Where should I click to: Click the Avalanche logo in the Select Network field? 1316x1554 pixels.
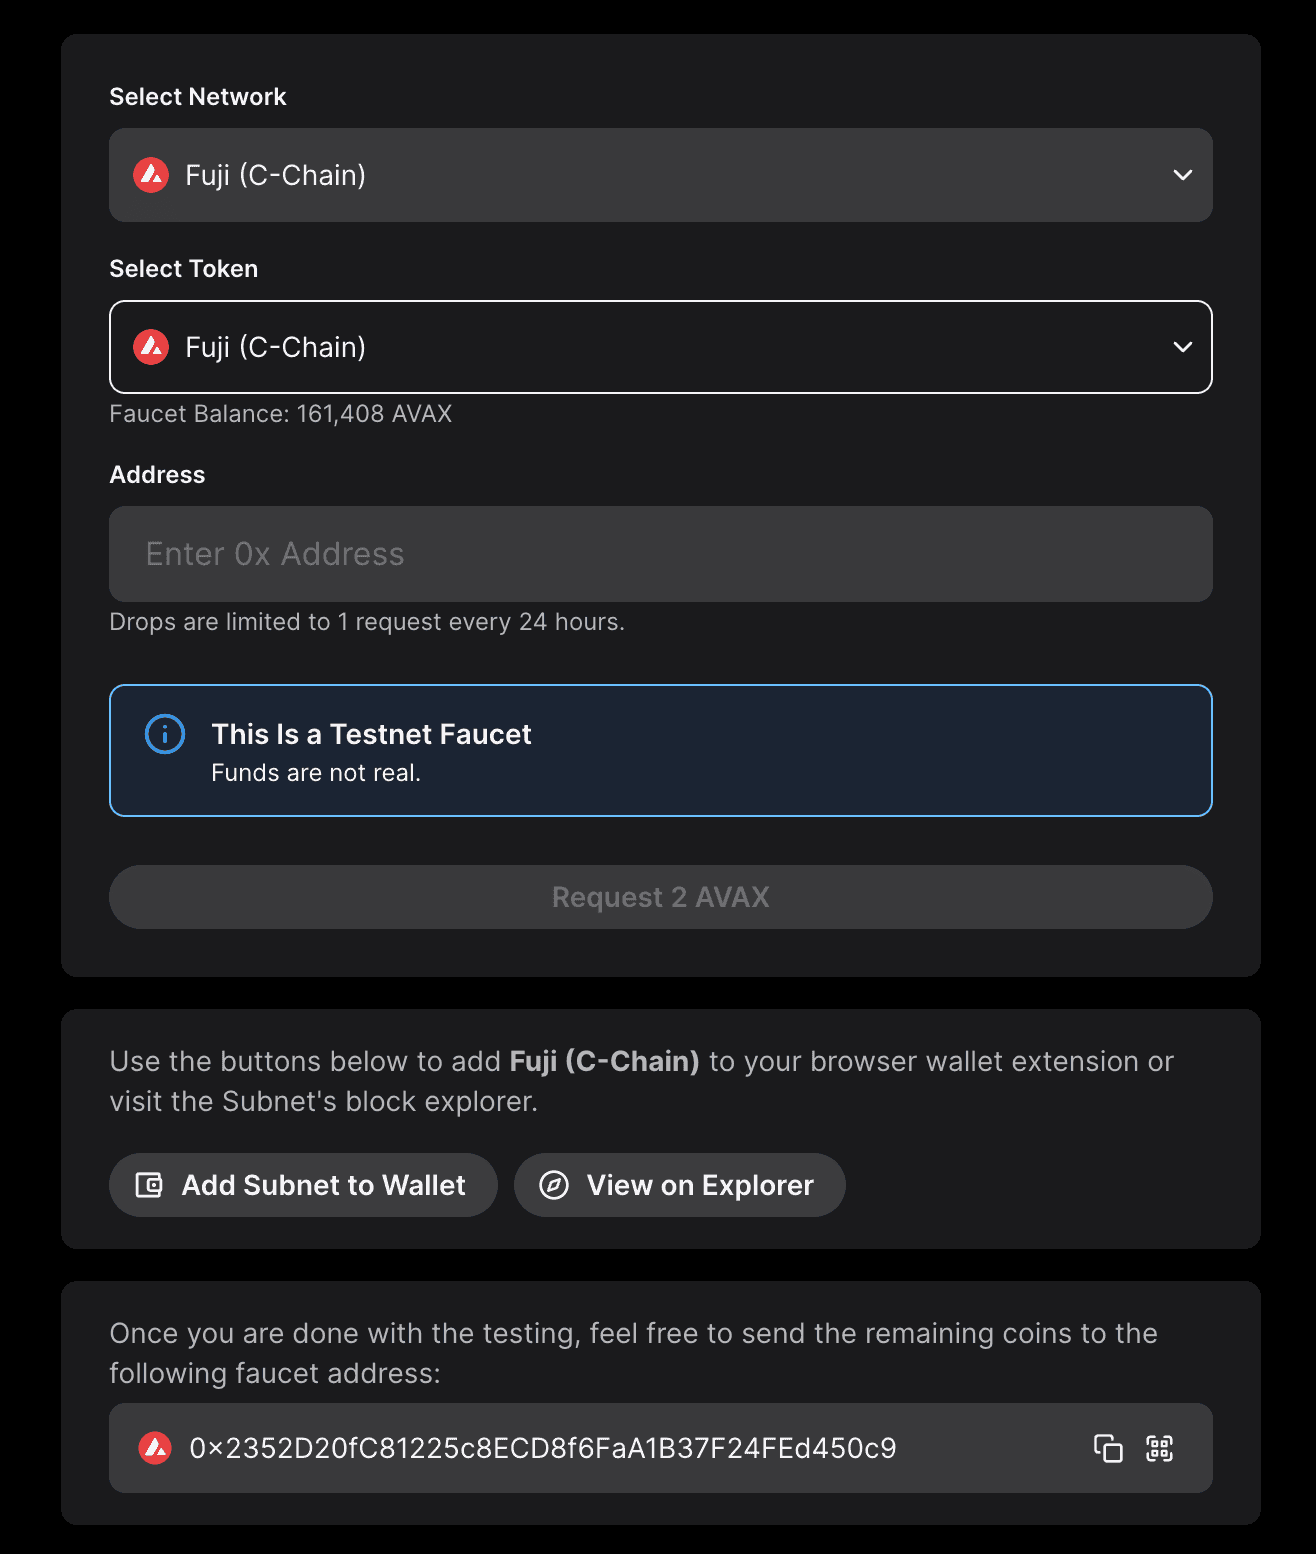[x=151, y=175]
